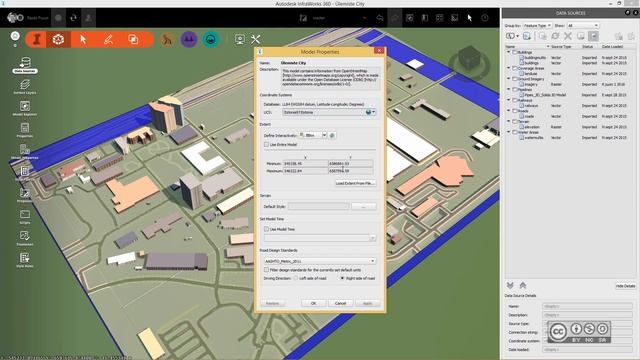Open the crossed tools settings icon
Image resolution: width=640 pixels, height=360 pixels.
coord(256,39)
